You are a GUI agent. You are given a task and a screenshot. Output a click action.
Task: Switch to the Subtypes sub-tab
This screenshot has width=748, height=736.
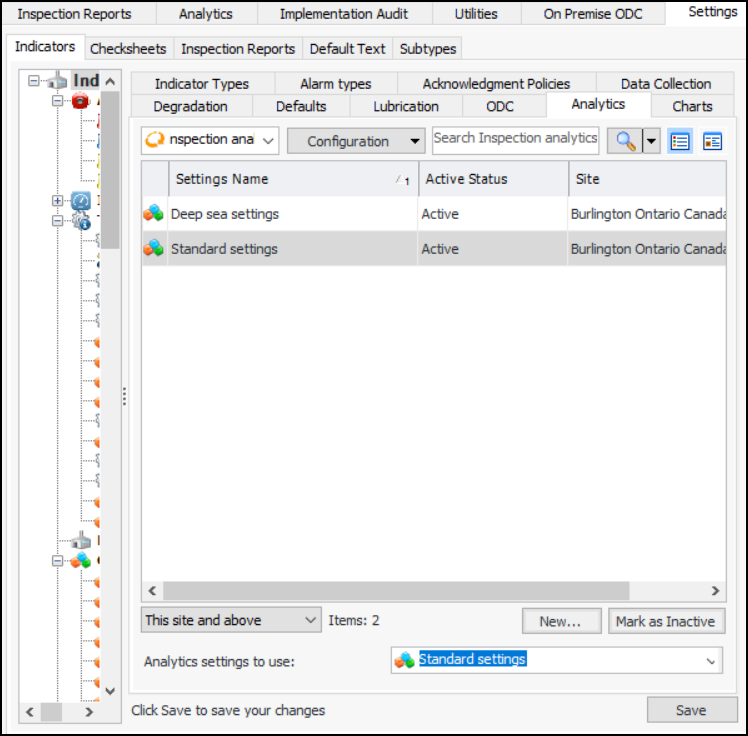coord(428,49)
